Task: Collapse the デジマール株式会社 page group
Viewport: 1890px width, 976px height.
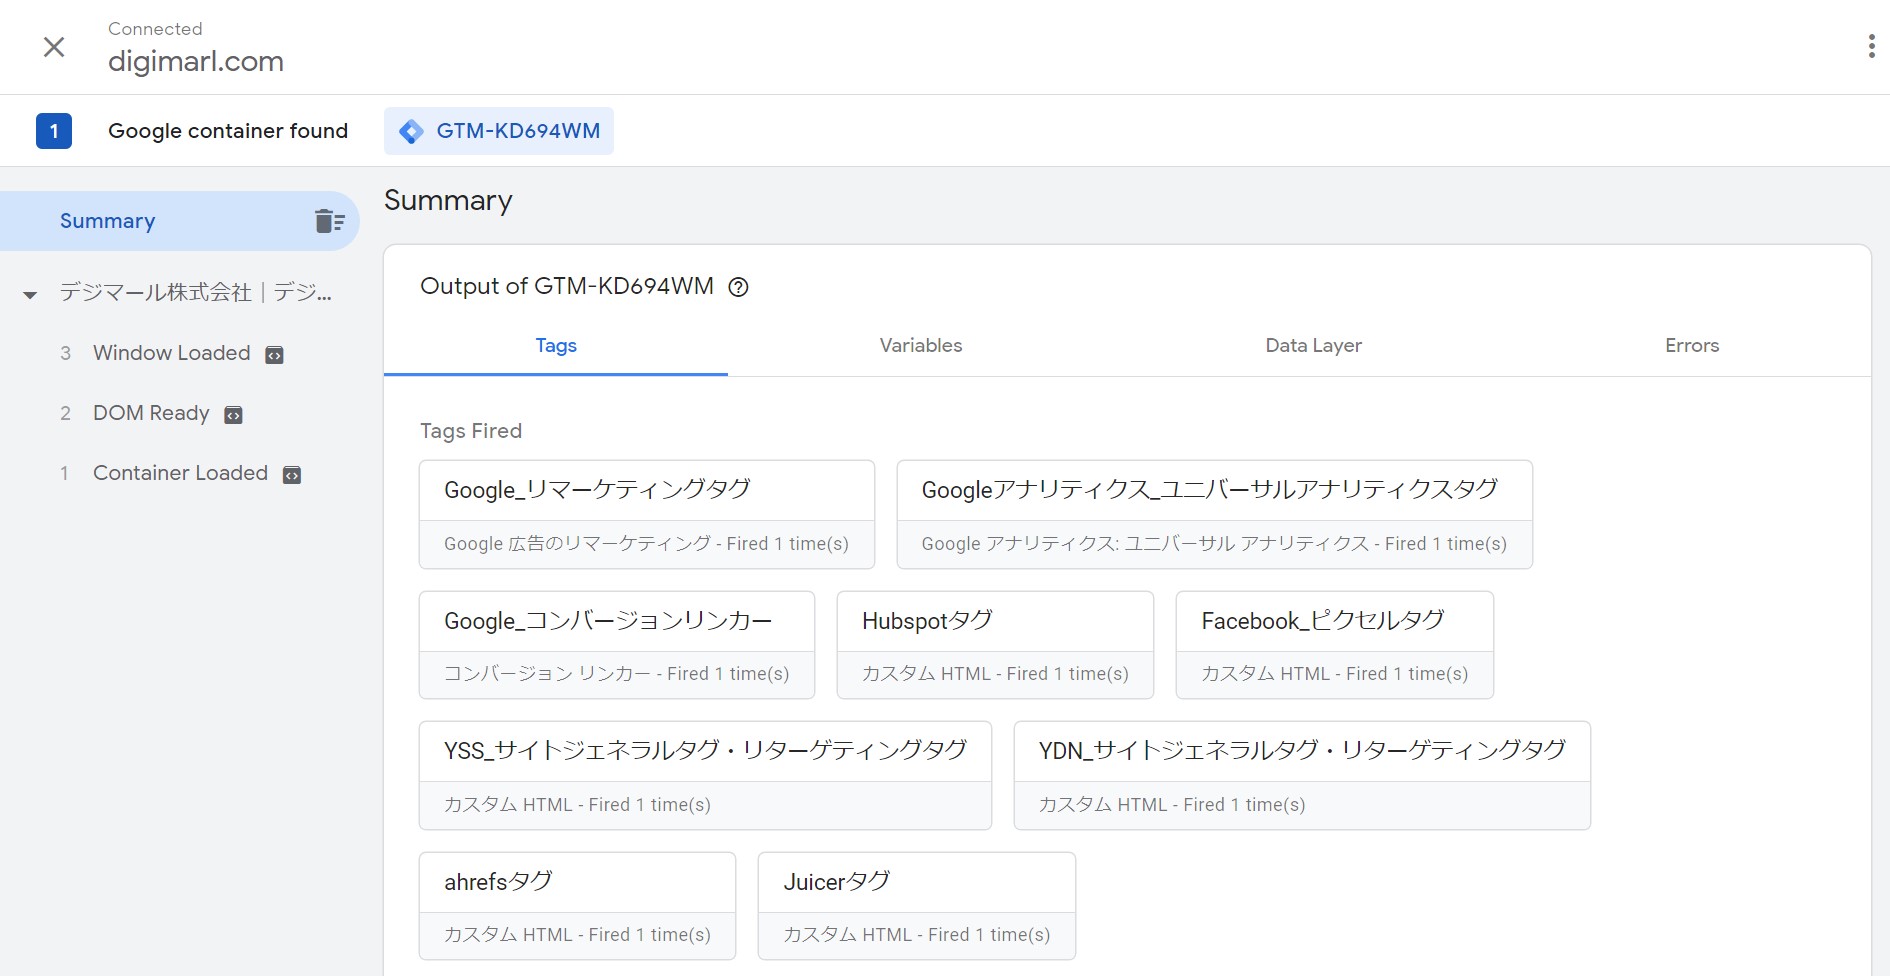Action: (x=30, y=294)
